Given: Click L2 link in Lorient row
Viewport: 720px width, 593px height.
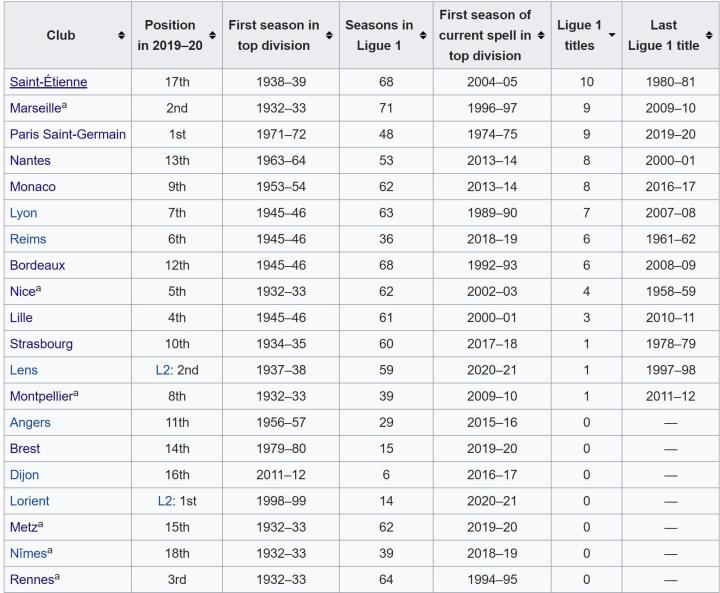Looking at the screenshot, I should 163,501.
